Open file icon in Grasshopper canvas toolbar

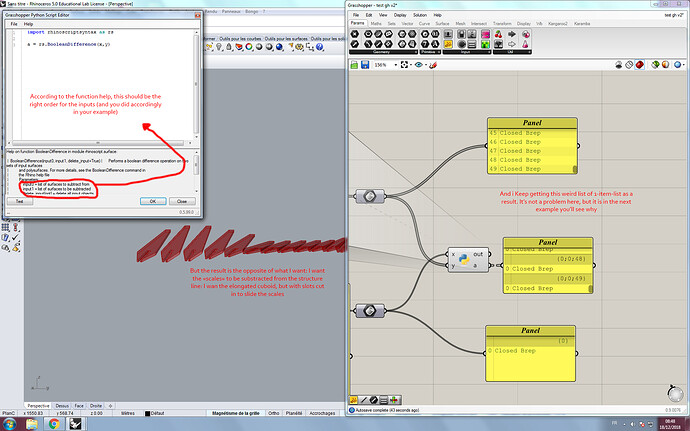(x=354, y=65)
